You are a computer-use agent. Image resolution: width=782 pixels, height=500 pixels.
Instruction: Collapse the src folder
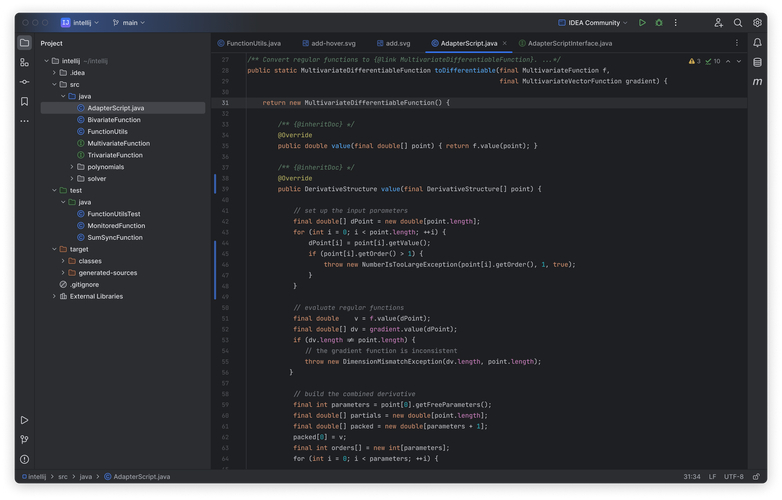[54, 85]
